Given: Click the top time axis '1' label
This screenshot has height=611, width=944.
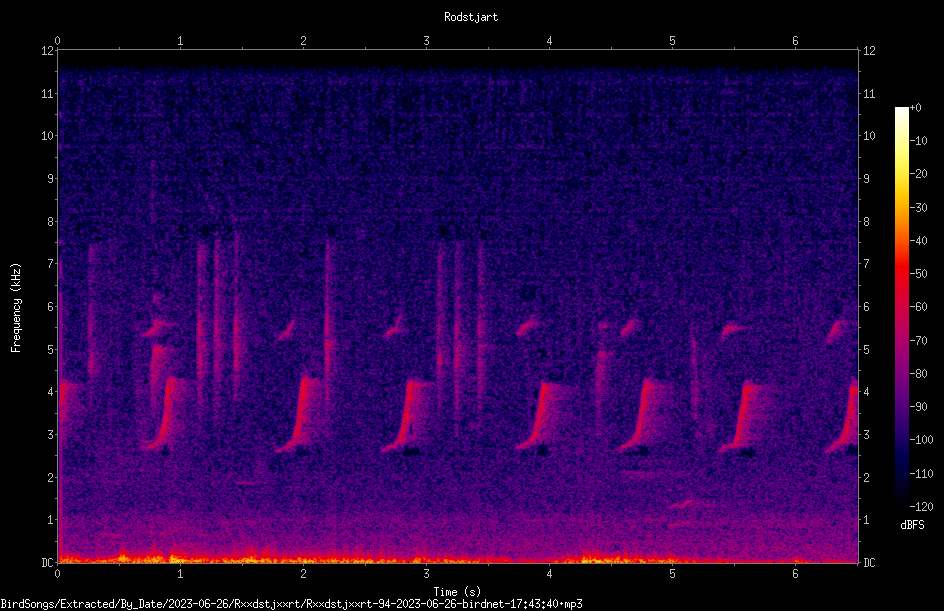Looking at the screenshot, I should tap(180, 41).
